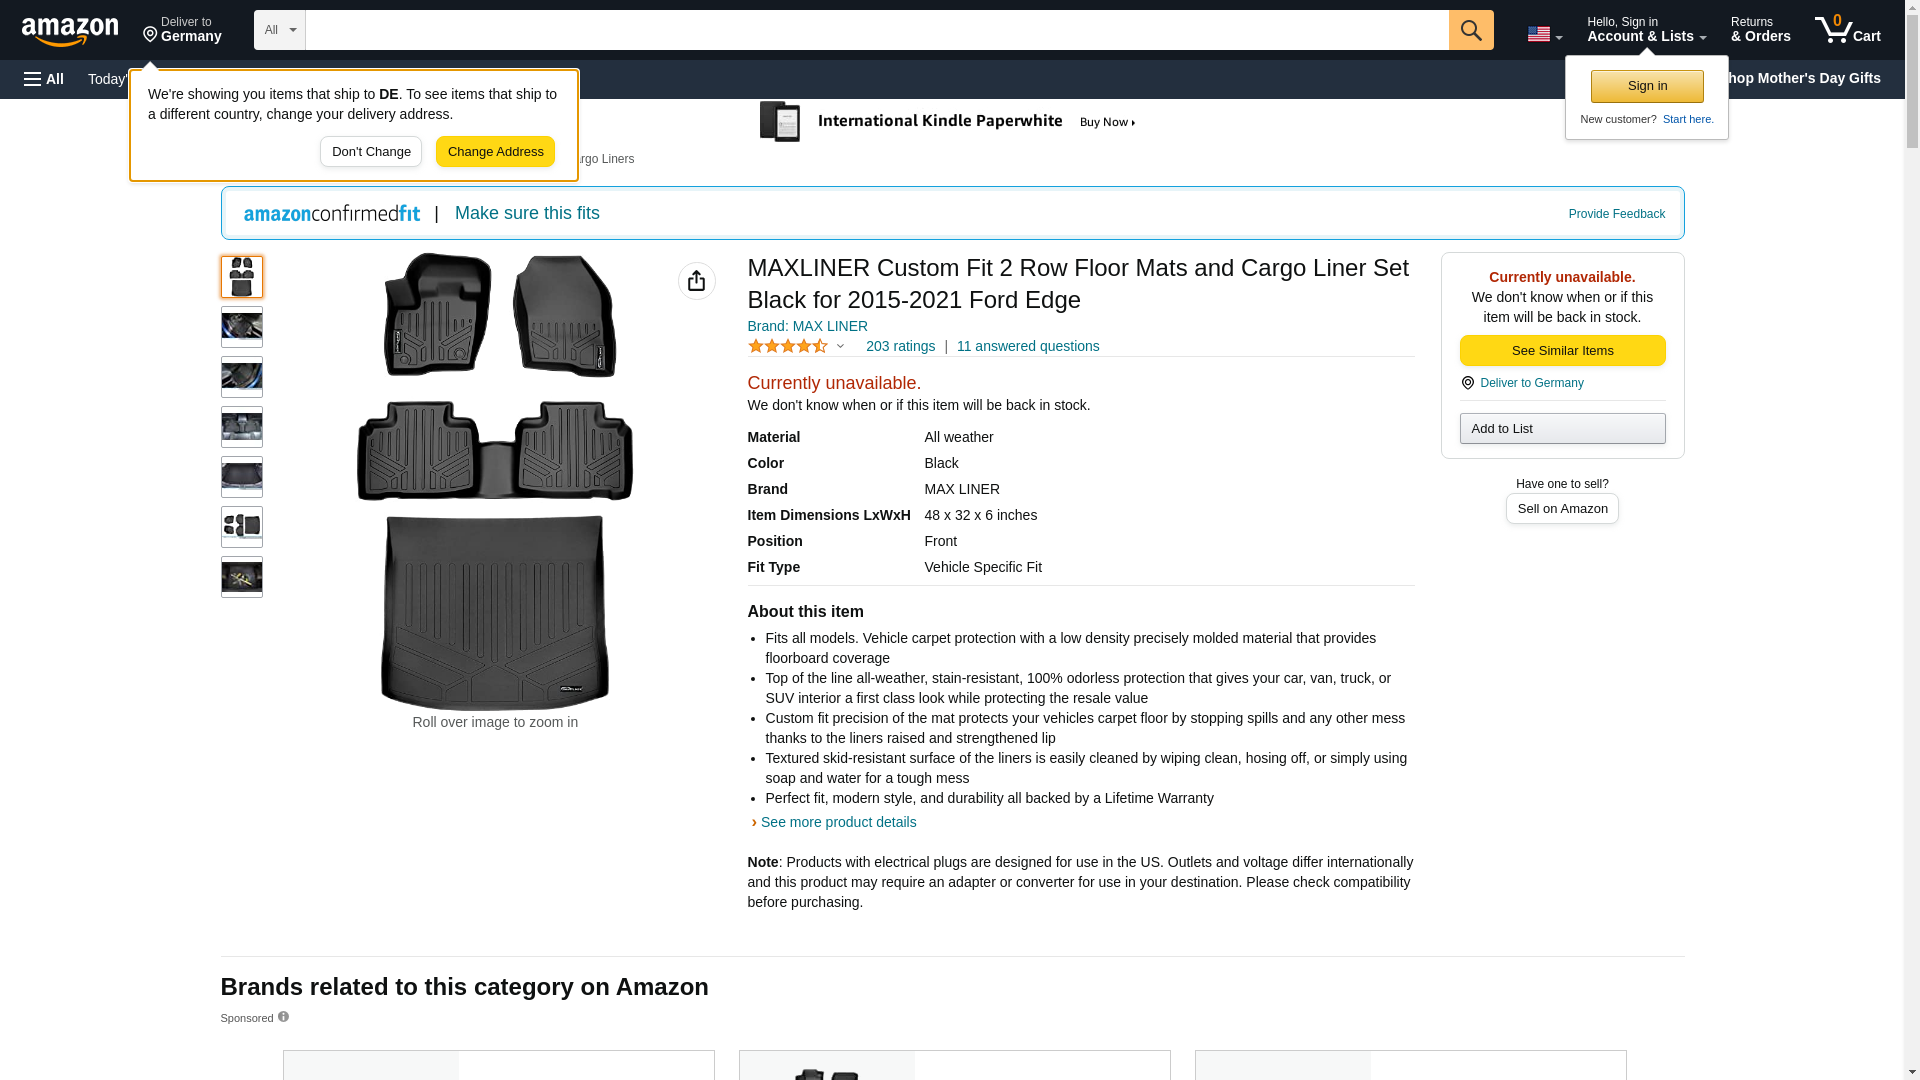Click the Amazon logo
Viewport: 1920px width, 1080px height.
pos(70,31)
